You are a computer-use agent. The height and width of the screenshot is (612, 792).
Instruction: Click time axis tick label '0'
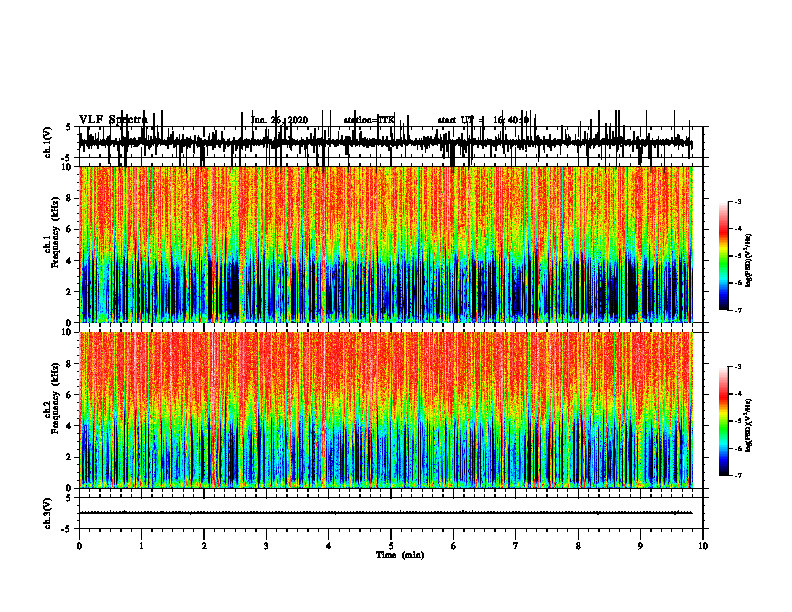79,546
